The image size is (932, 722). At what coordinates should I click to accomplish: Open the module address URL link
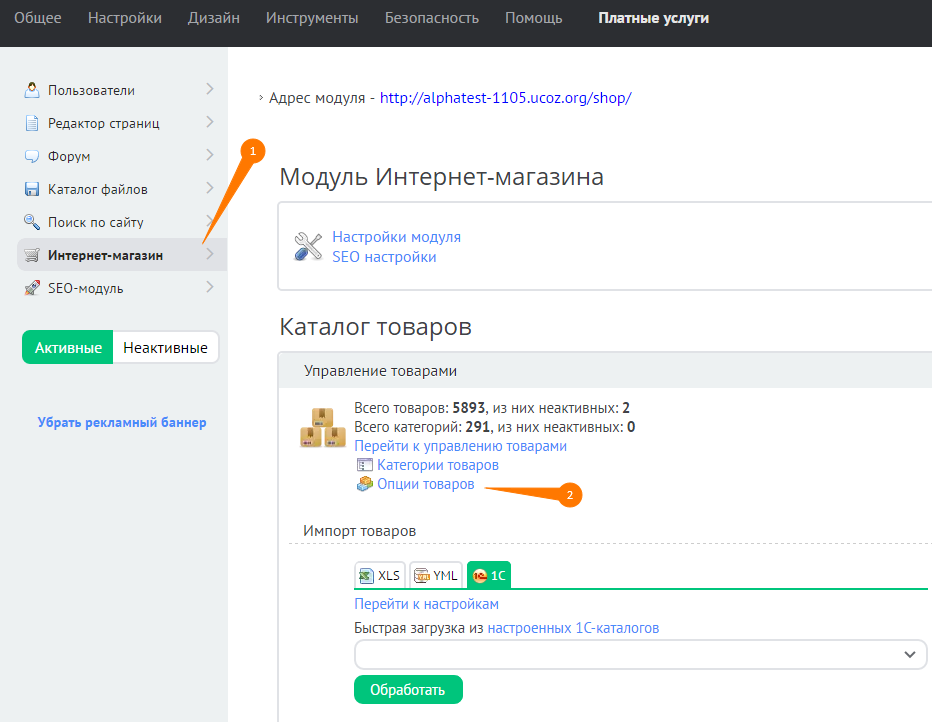coord(505,98)
